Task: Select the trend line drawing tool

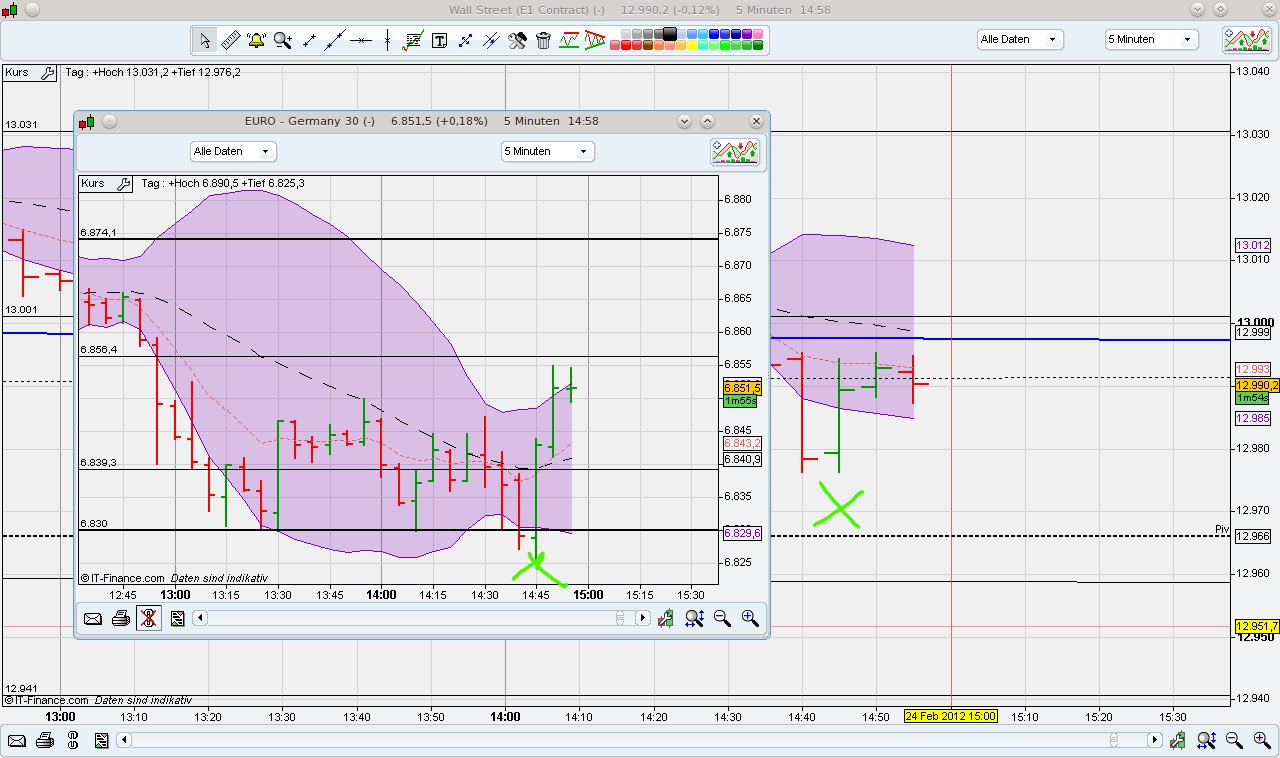Action: [x=333, y=40]
